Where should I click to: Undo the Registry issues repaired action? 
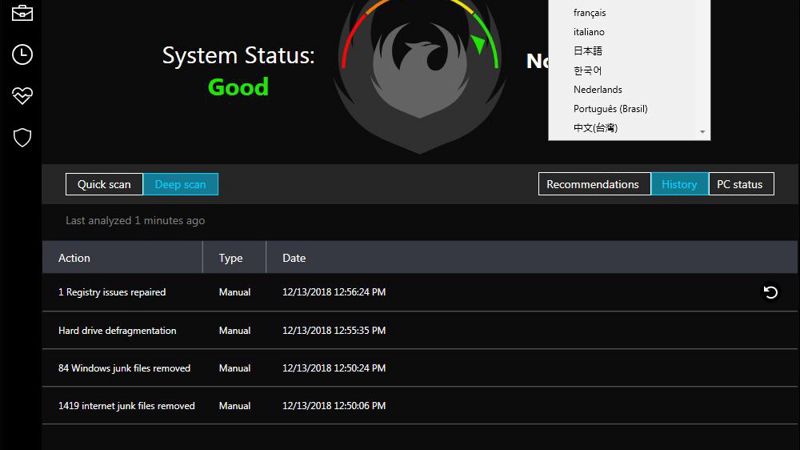click(770, 292)
